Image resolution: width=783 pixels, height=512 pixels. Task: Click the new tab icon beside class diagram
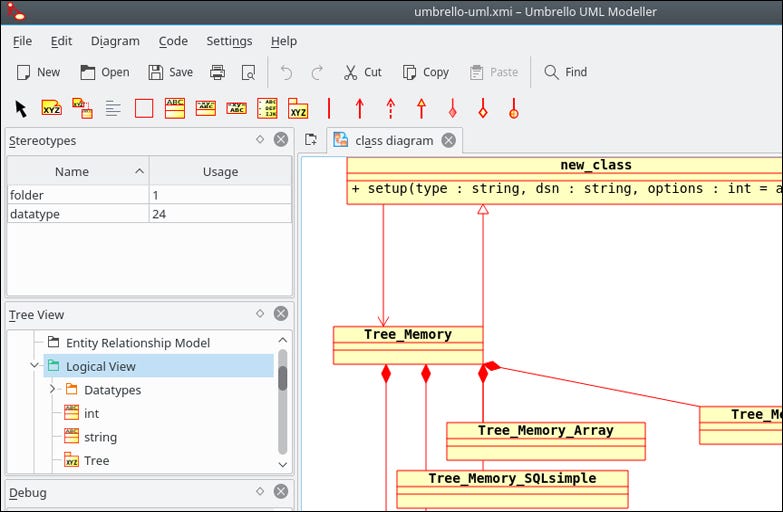[x=311, y=140]
